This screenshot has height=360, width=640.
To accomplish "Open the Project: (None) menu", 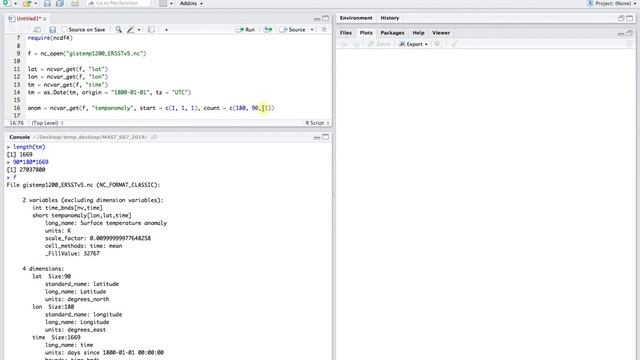I will point(611,3).
